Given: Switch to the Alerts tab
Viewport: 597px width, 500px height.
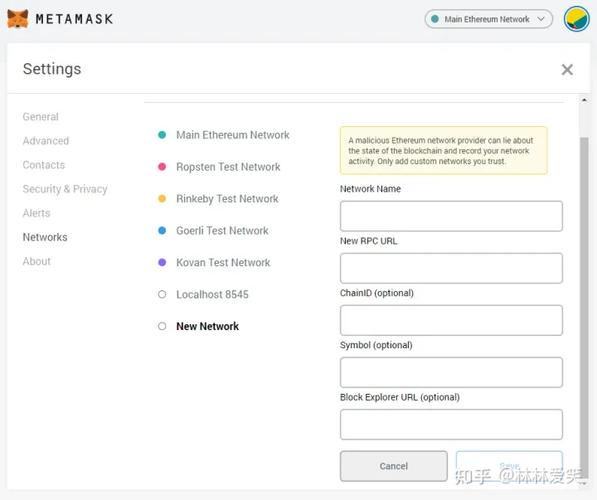Looking at the screenshot, I should [x=36, y=213].
